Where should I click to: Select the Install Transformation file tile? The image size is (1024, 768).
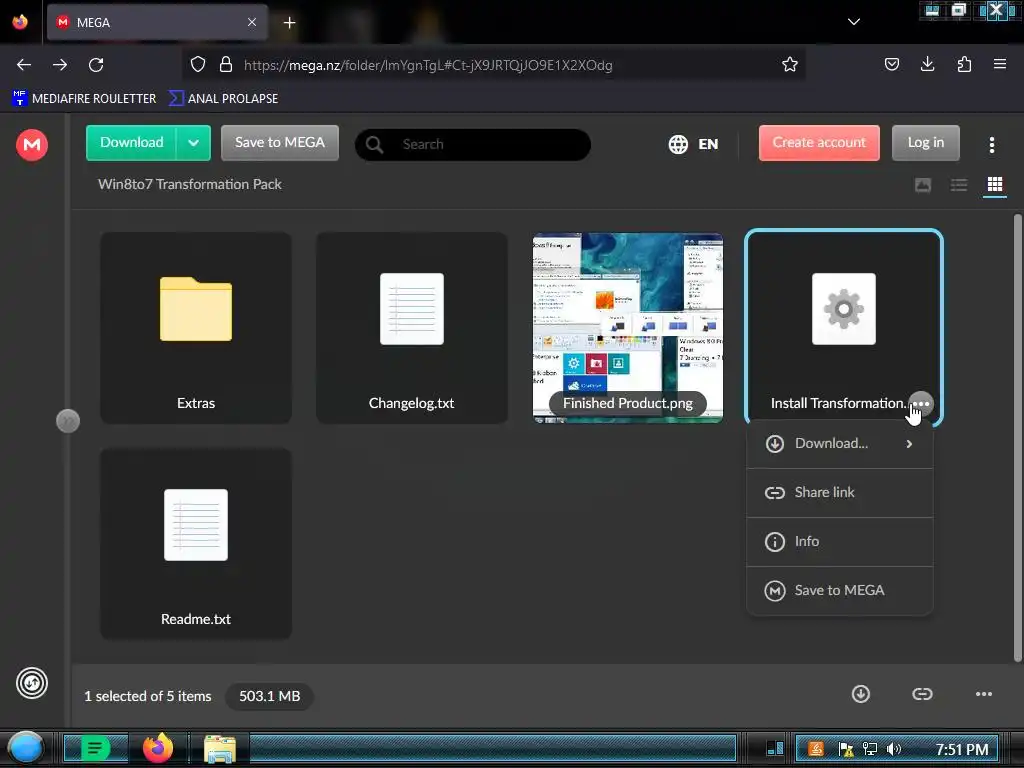point(844,327)
